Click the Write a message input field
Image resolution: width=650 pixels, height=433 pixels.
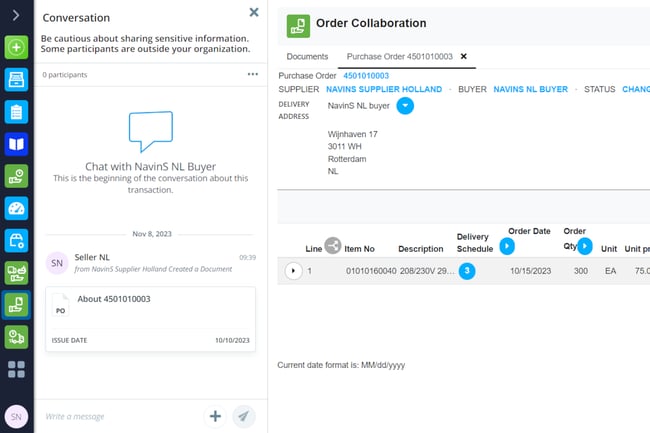(120, 416)
